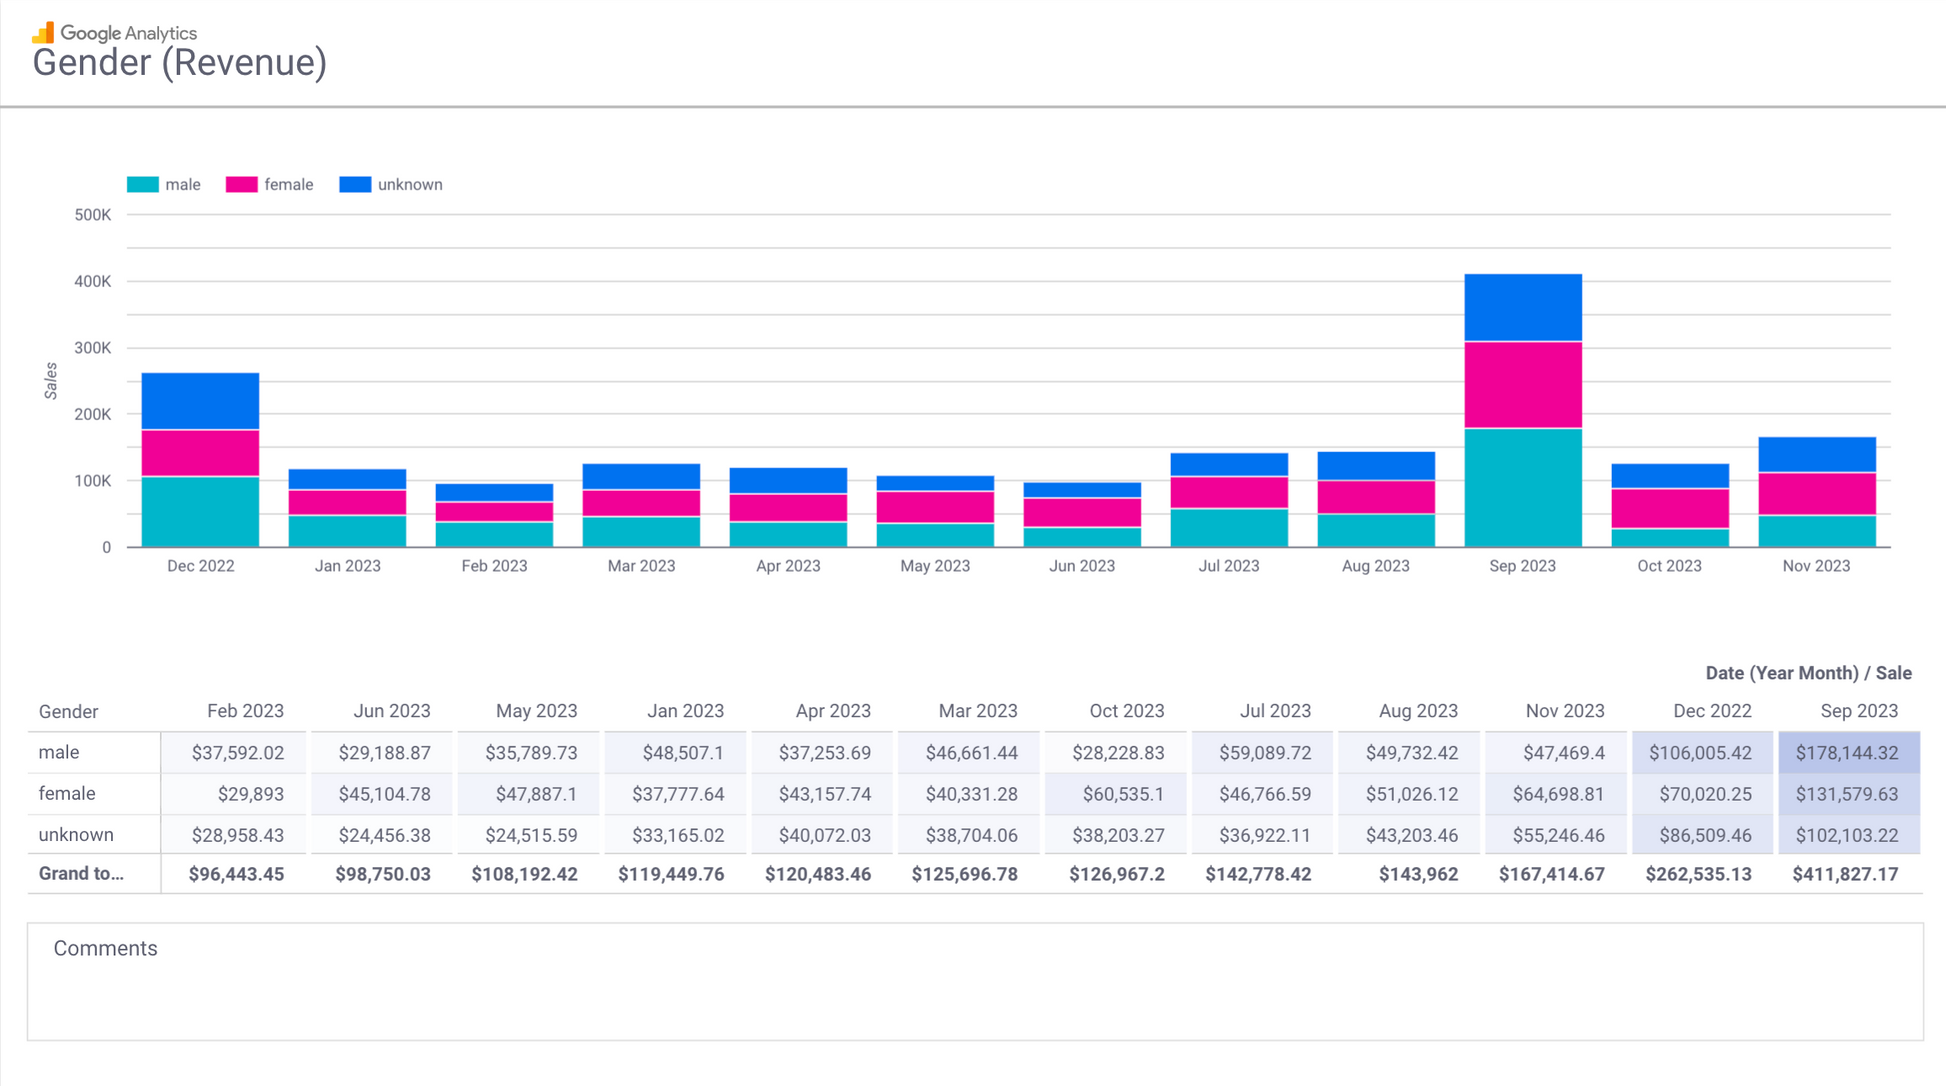
Task: Click the male legend color swatch
Action: click(142, 185)
